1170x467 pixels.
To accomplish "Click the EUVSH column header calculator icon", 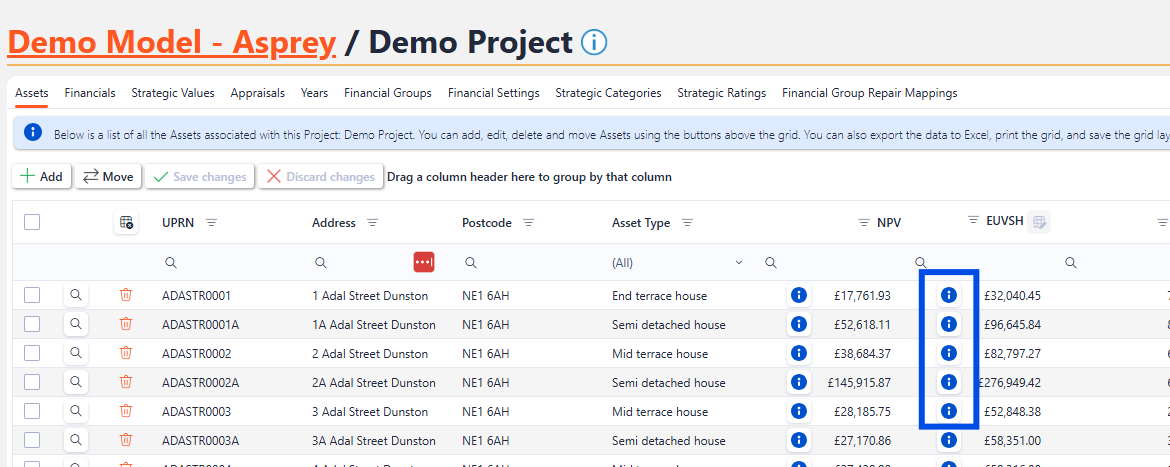I will point(1040,222).
